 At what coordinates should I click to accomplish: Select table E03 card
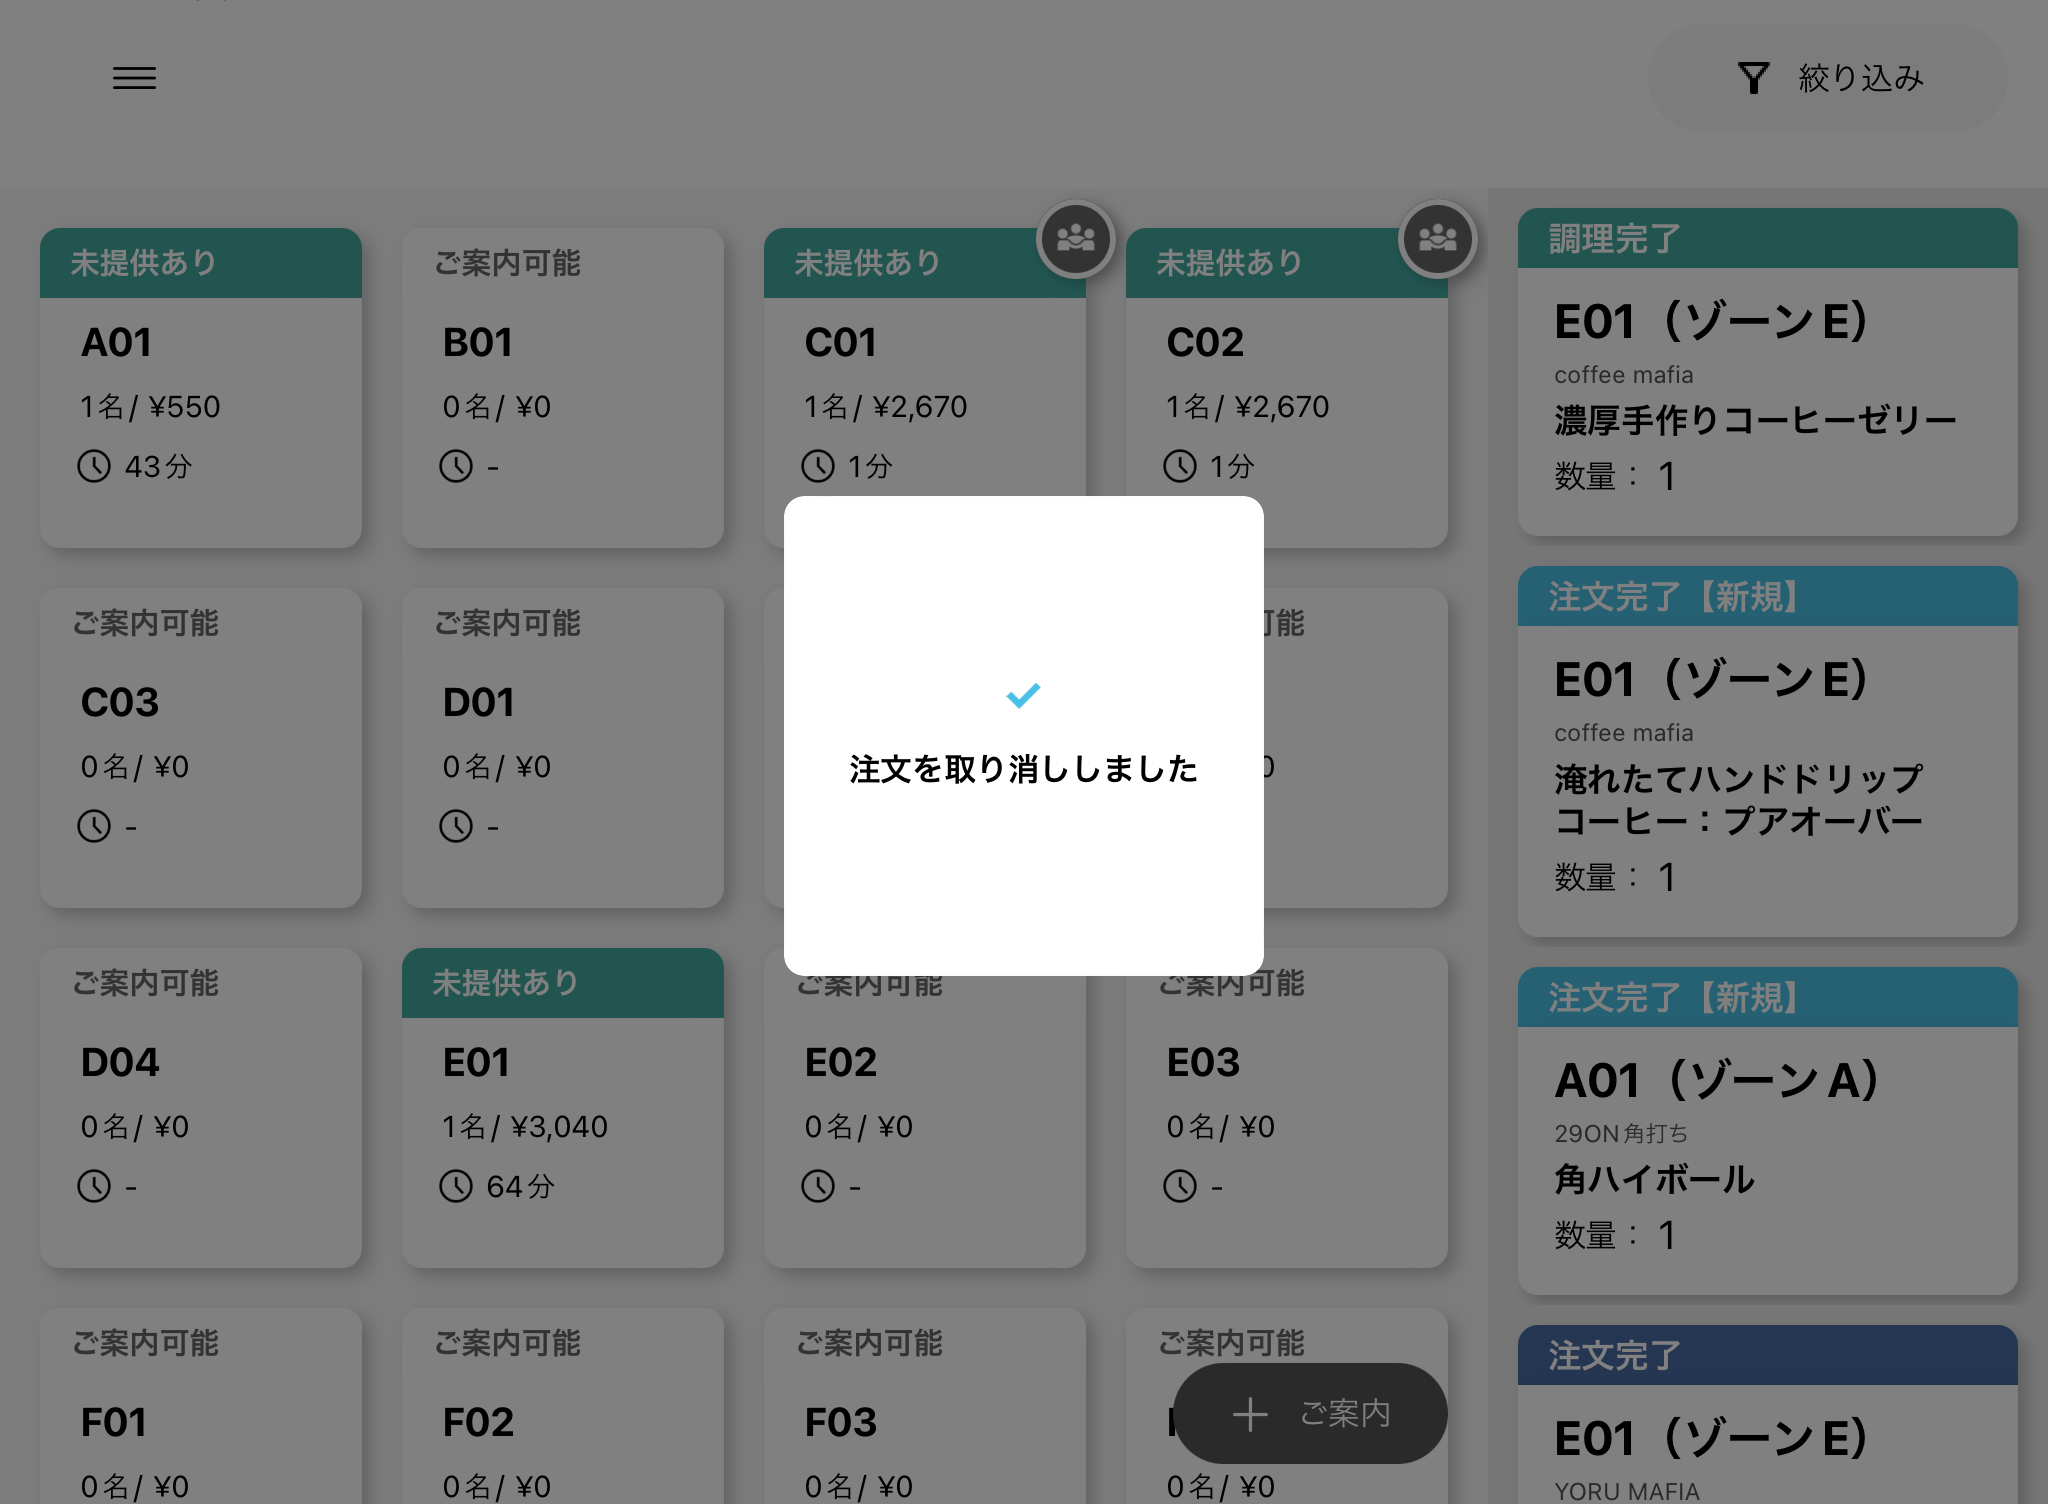[x=1286, y=1110]
